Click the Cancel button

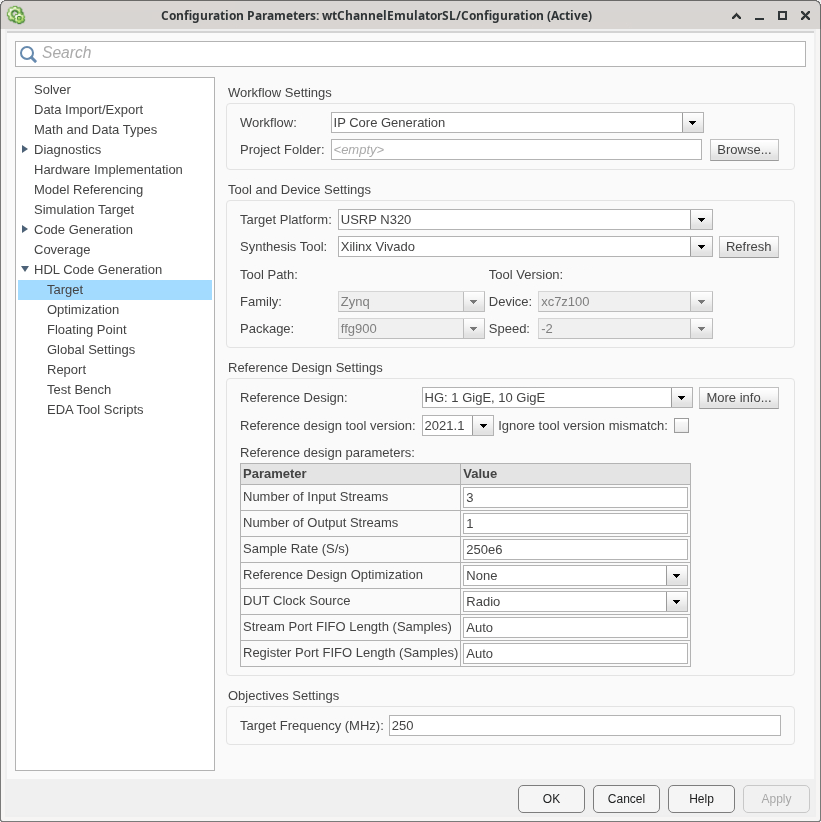point(626,798)
